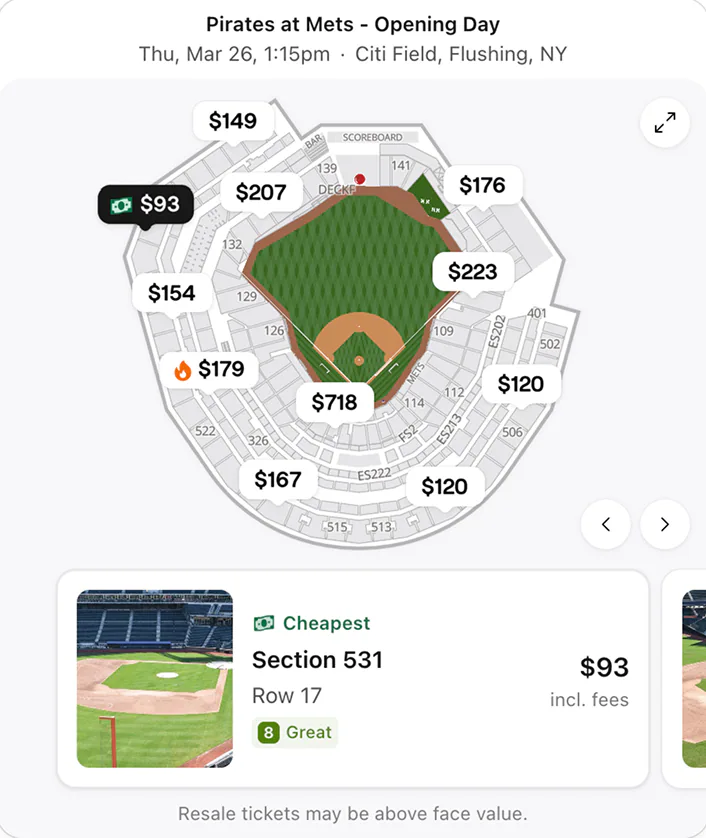
Task: Click the flame hot-deal icon next to $179
Action: point(185,368)
